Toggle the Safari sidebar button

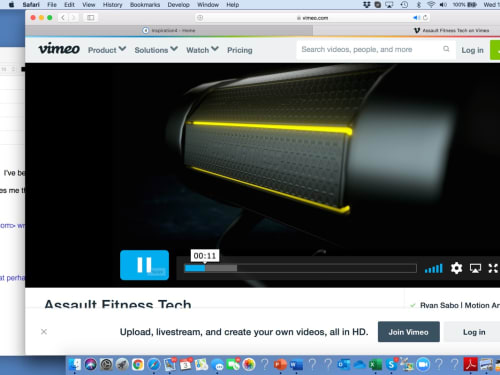90,18
